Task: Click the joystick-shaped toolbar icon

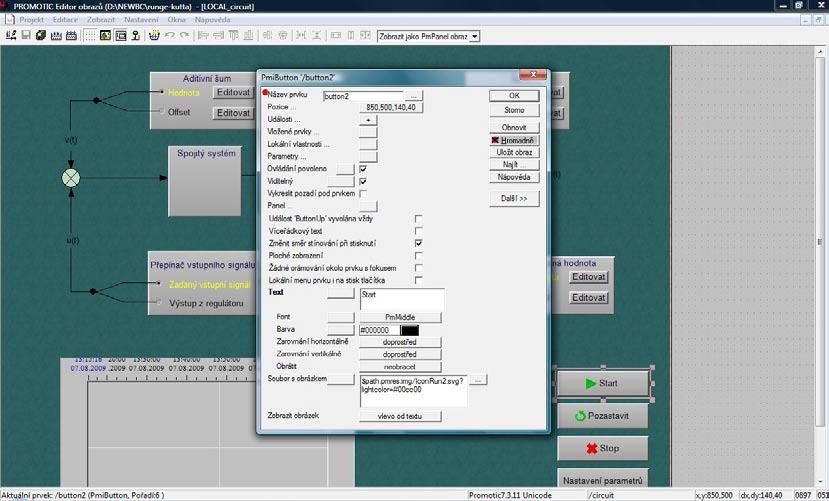Action: pos(135,35)
